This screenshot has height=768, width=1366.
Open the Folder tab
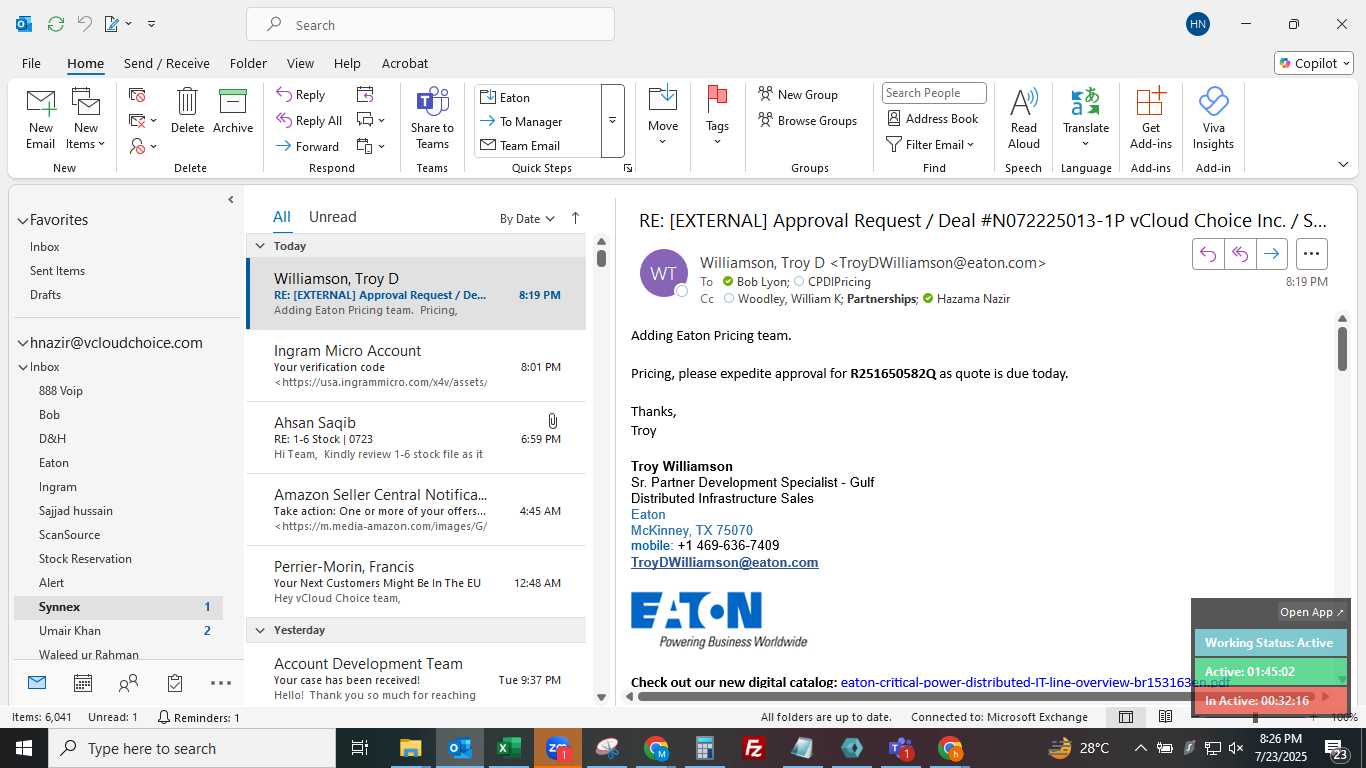248,63
